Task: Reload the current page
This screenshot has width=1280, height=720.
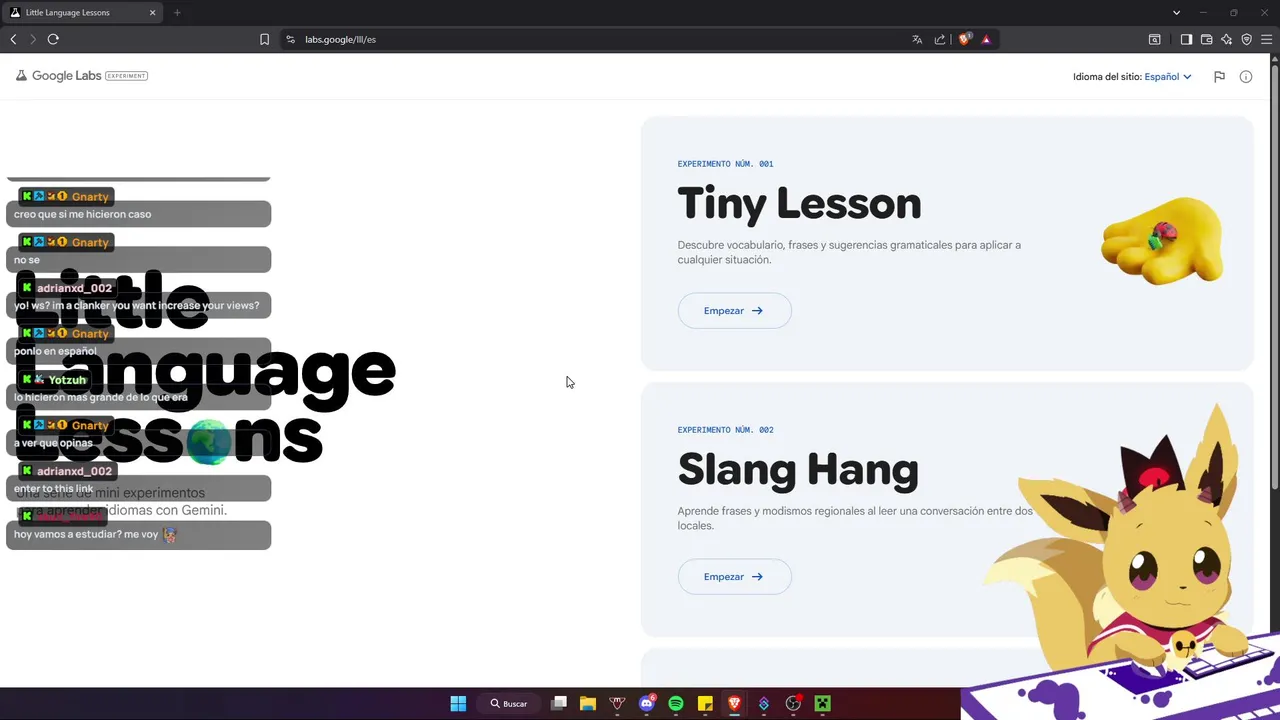Action: pyautogui.click(x=53, y=39)
